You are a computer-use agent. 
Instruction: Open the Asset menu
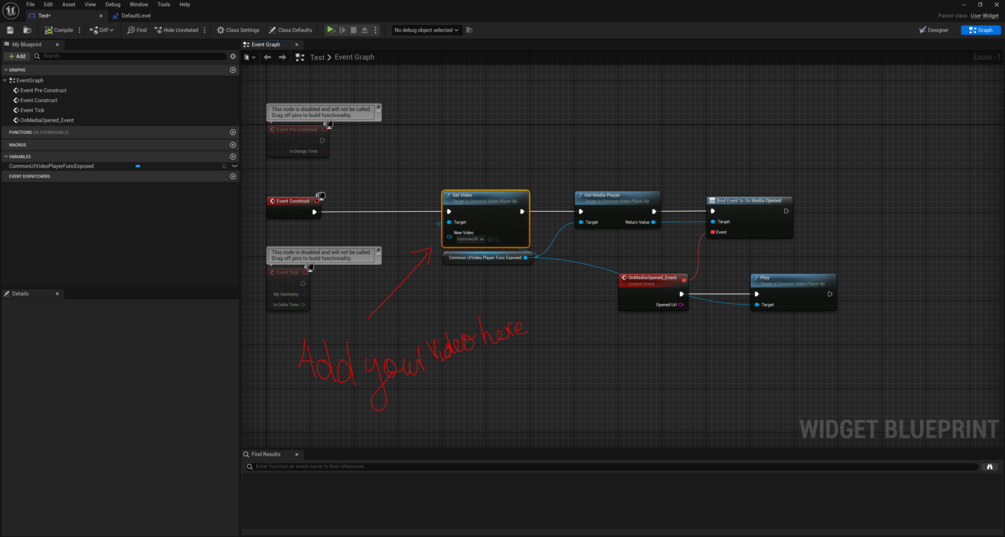(69, 4)
